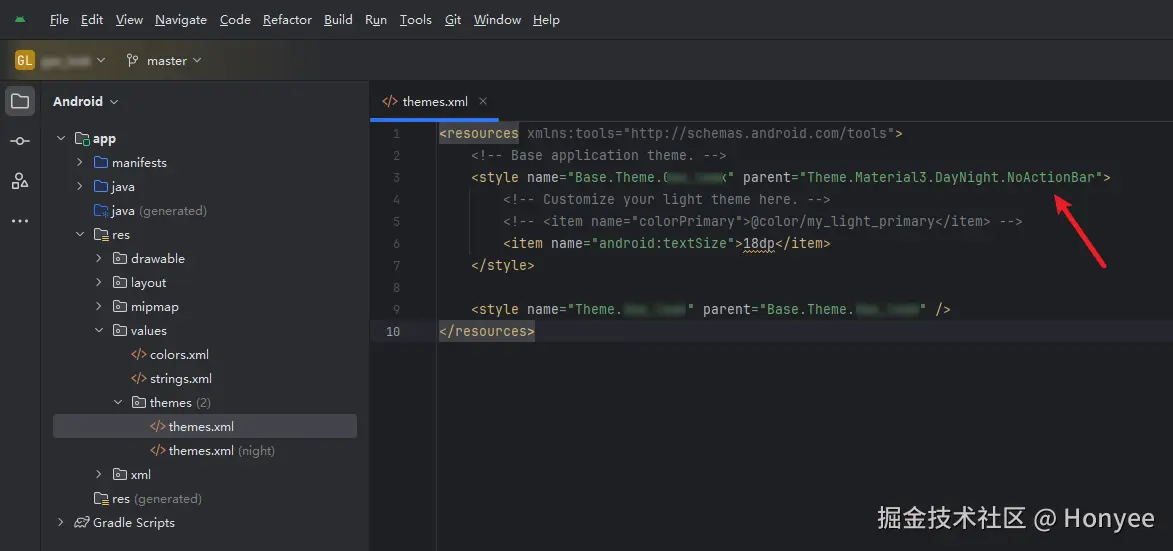Click the Gradle Scripts elephant icon
This screenshot has height=551, width=1173.
point(82,523)
